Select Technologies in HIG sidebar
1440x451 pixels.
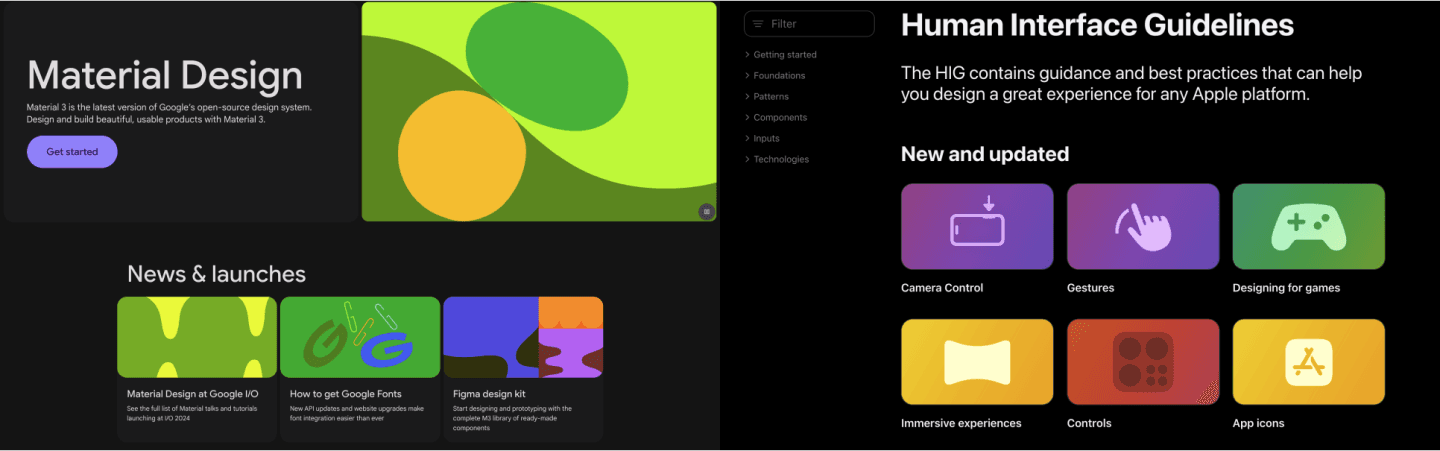click(781, 160)
